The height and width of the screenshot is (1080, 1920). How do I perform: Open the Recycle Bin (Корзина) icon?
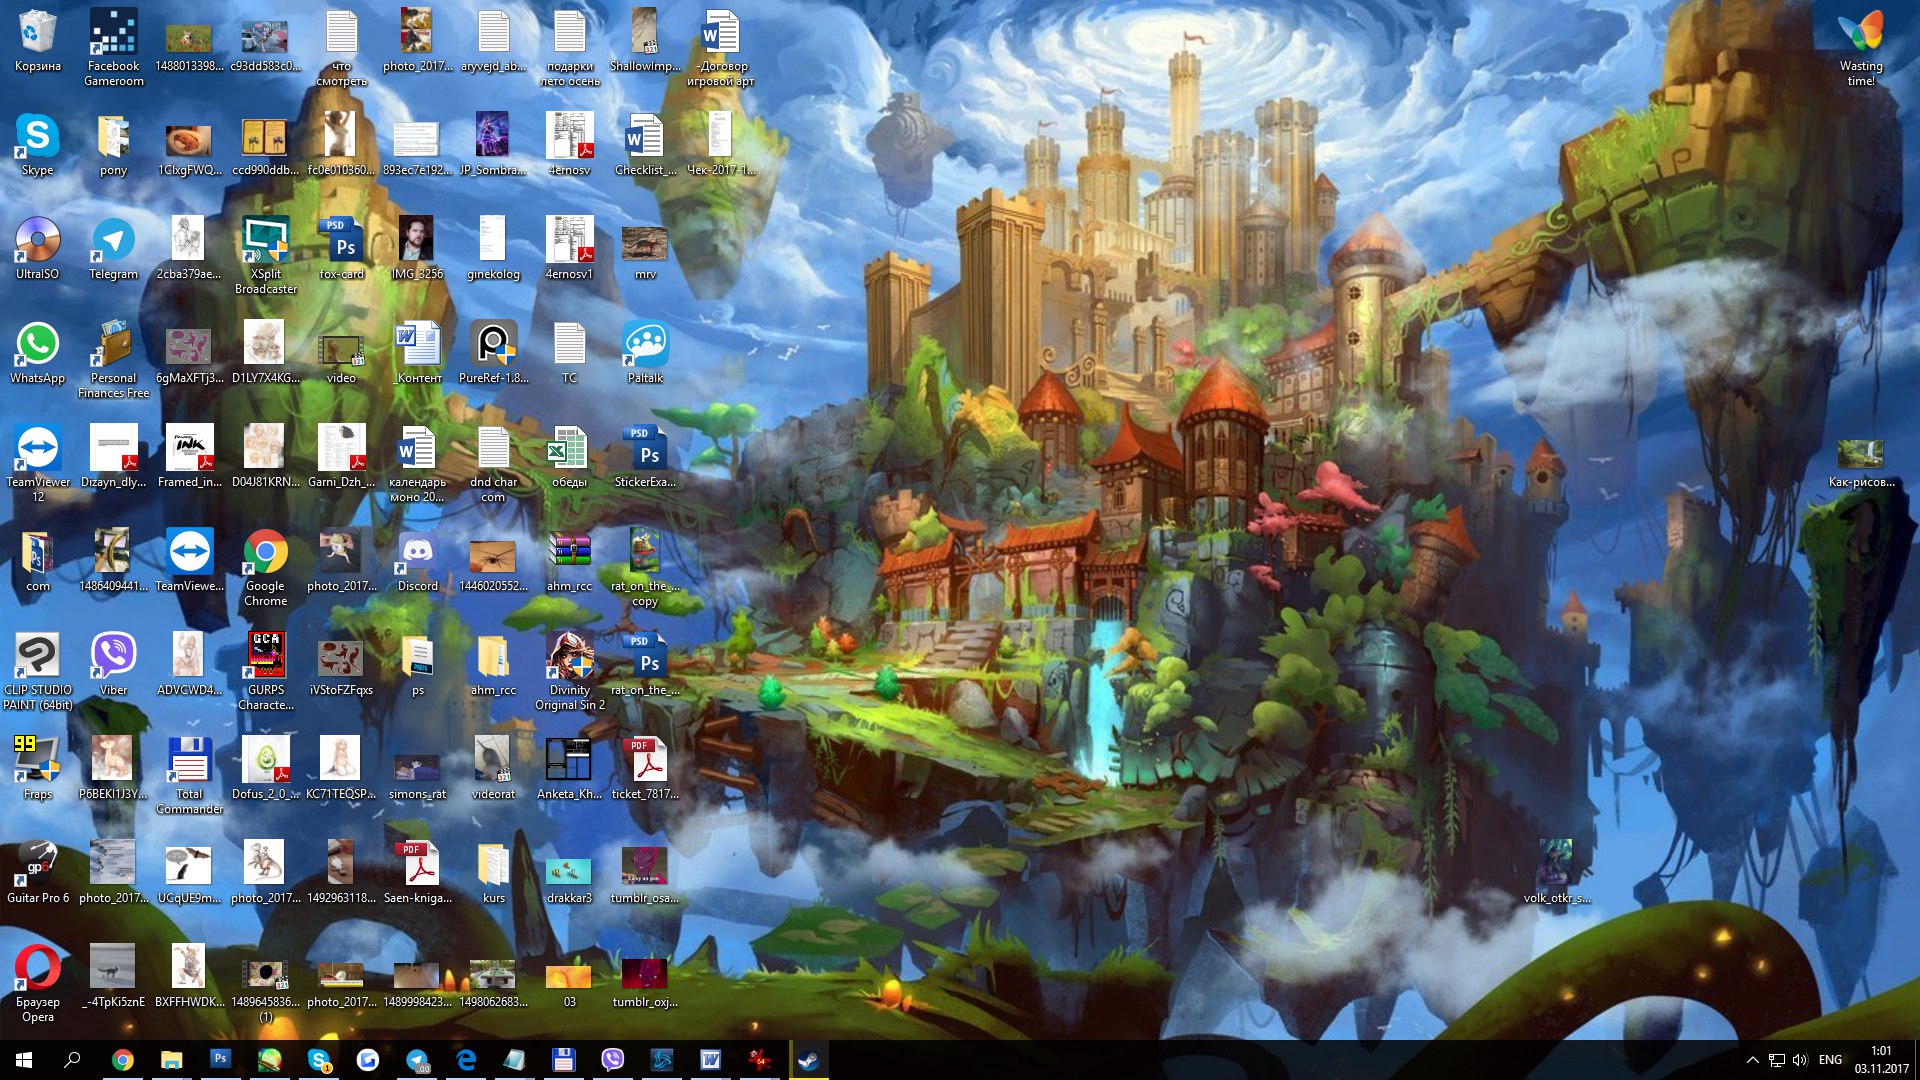(38, 42)
